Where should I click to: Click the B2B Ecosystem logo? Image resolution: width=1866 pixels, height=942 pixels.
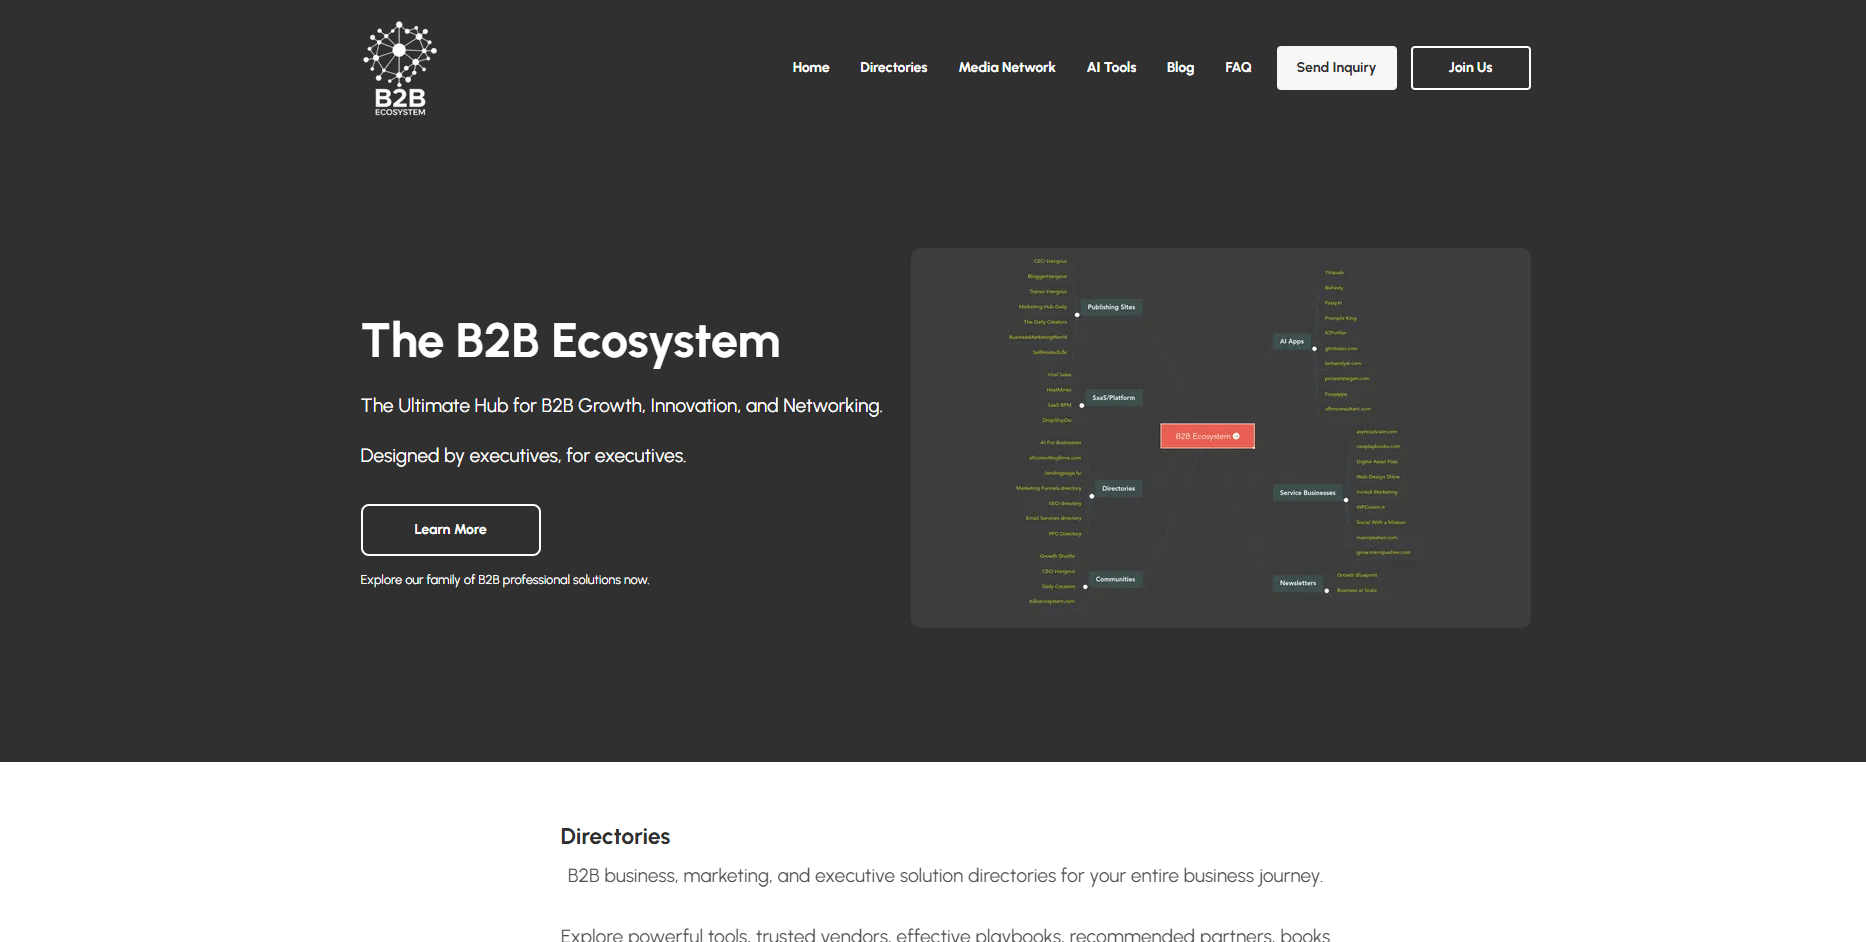point(400,68)
